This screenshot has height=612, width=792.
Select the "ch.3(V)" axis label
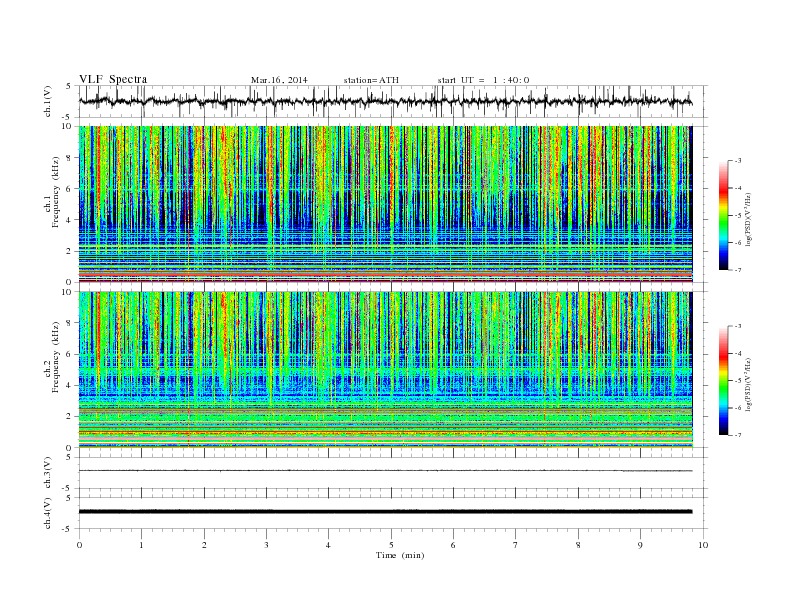48,473
